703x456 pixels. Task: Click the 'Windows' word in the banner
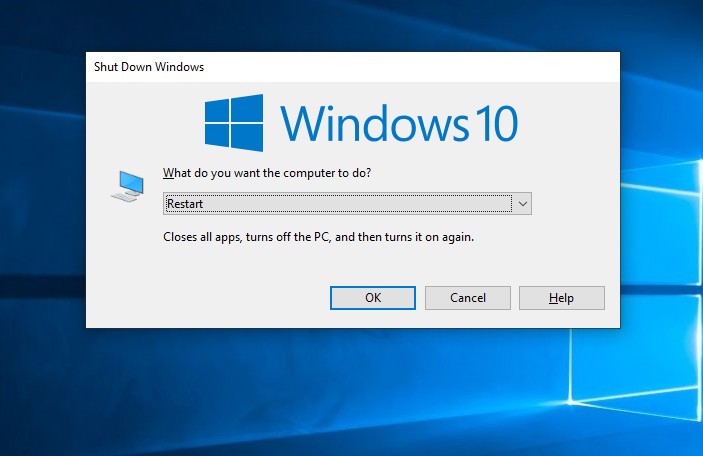coord(370,123)
